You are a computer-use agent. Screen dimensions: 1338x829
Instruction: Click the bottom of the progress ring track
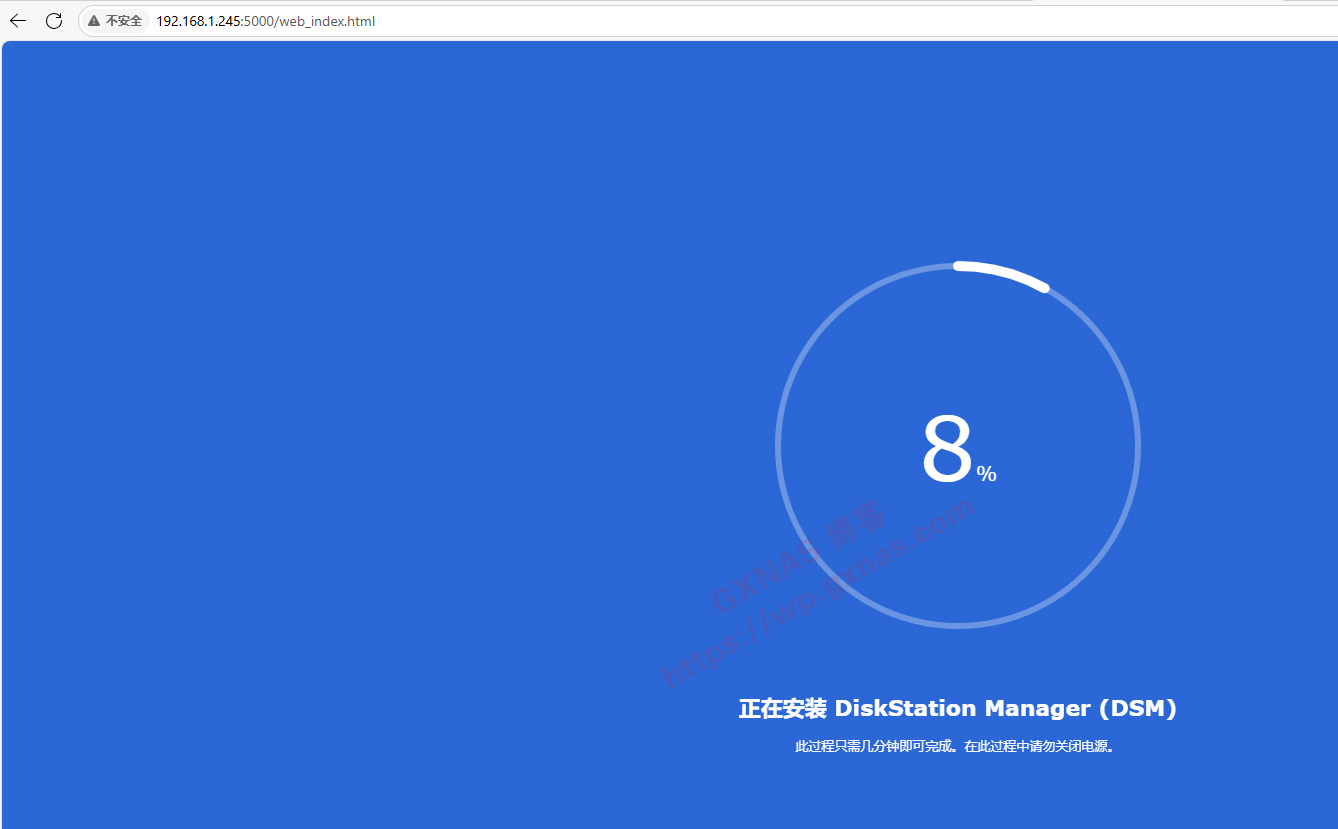tap(958, 625)
